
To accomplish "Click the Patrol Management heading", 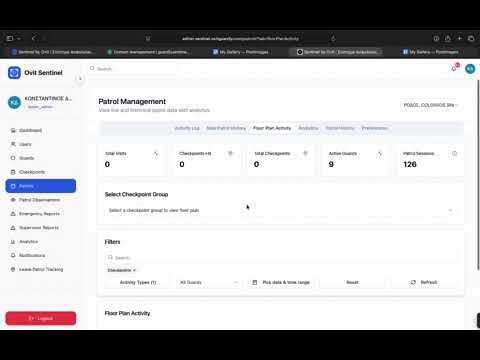I will coord(132,102).
